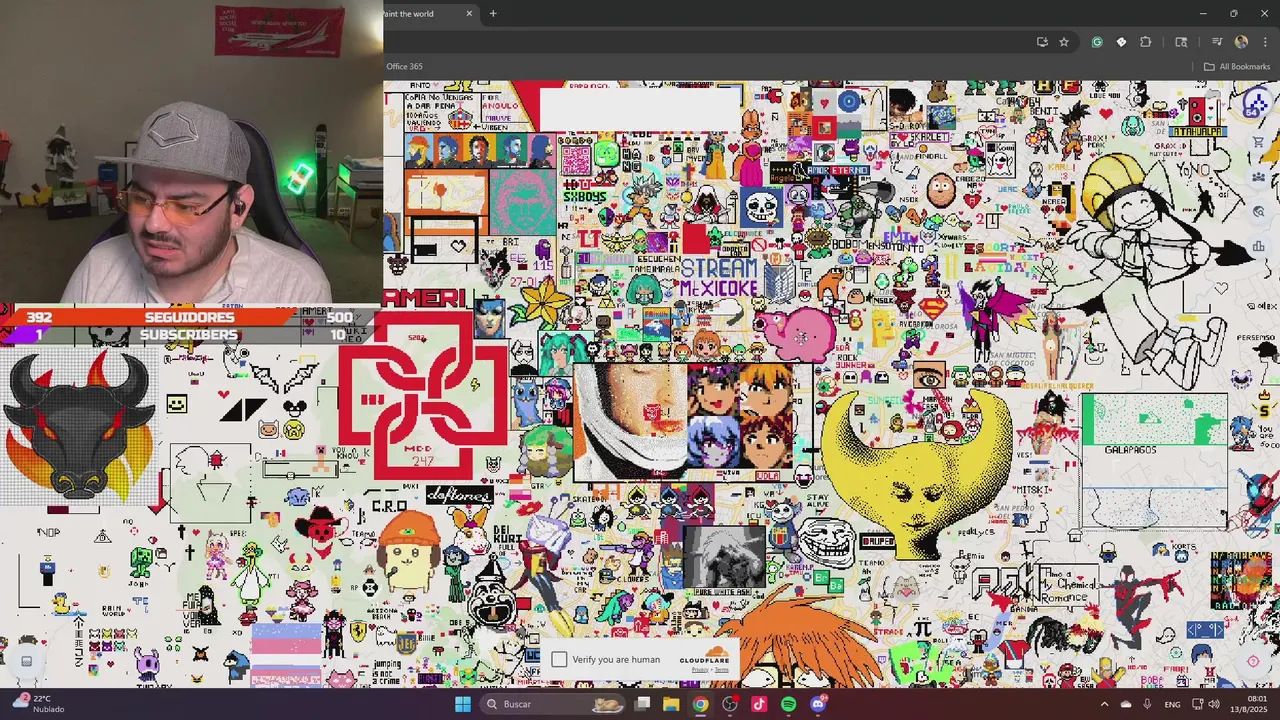The width and height of the screenshot is (1280, 720).
Task: Open the network and volume quick settings
Action: point(1205,704)
